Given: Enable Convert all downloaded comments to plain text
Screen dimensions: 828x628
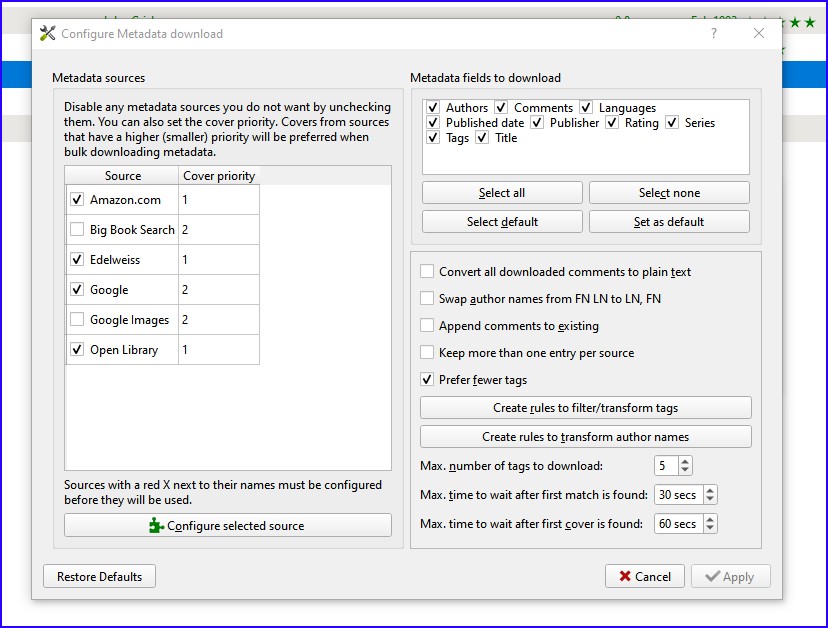Looking at the screenshot, I should [x=427, y=271].
